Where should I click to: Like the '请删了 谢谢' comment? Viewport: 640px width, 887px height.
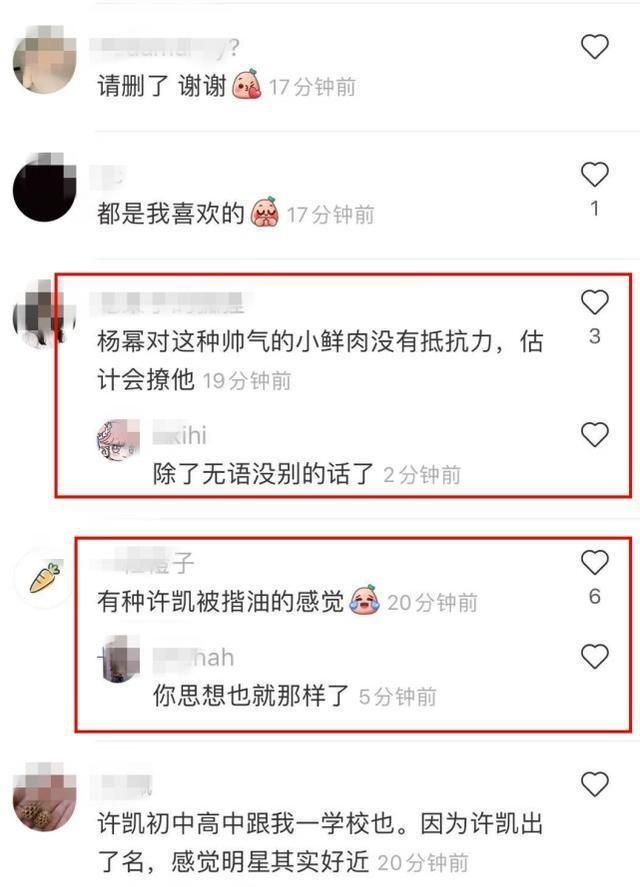(594, 46)
